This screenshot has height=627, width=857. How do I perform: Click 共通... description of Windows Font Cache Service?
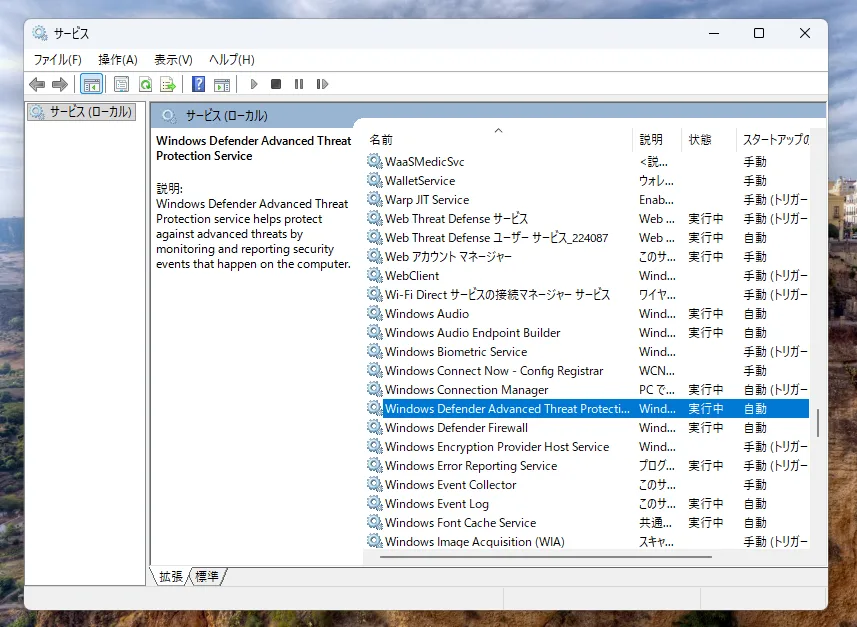(655, 523)
